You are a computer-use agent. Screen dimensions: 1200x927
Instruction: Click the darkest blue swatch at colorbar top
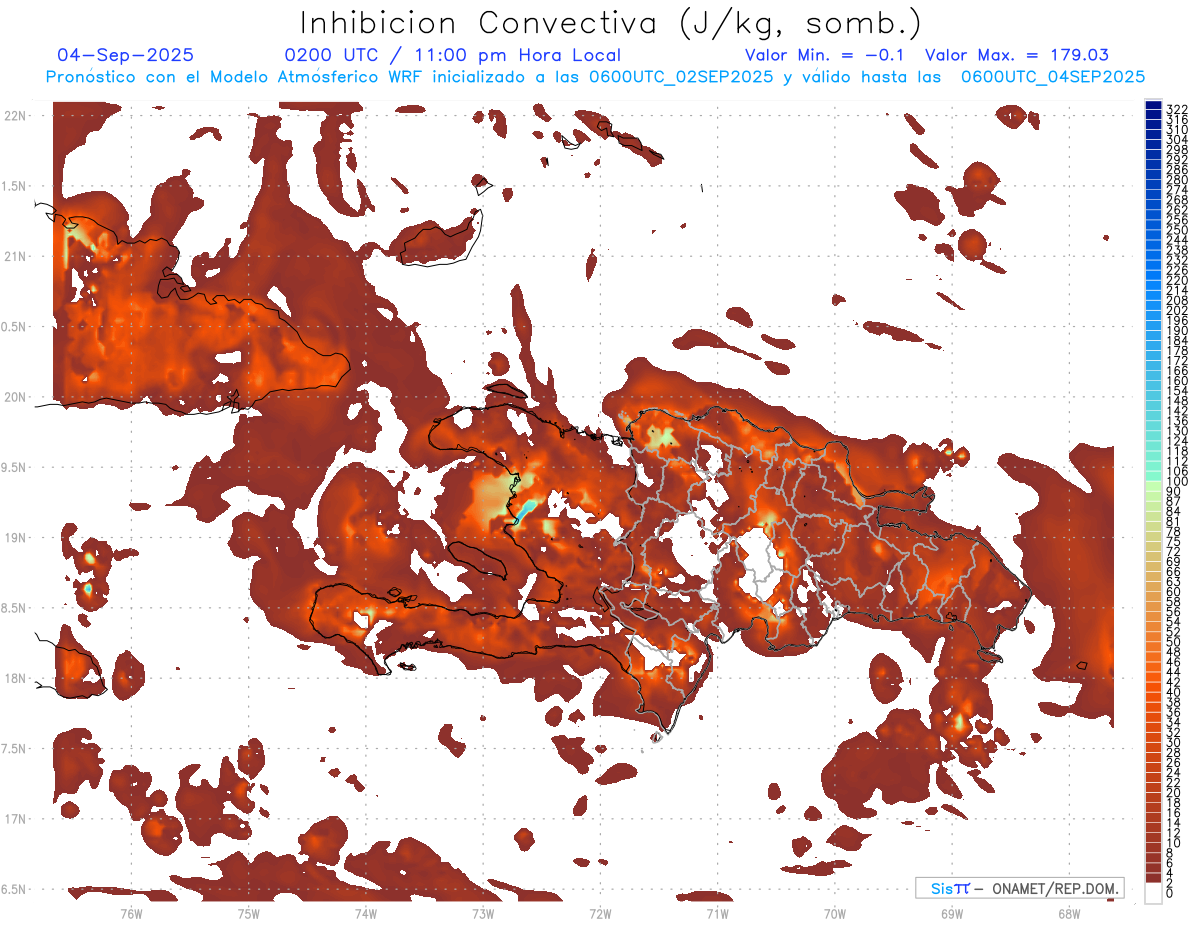(1154, 105)
